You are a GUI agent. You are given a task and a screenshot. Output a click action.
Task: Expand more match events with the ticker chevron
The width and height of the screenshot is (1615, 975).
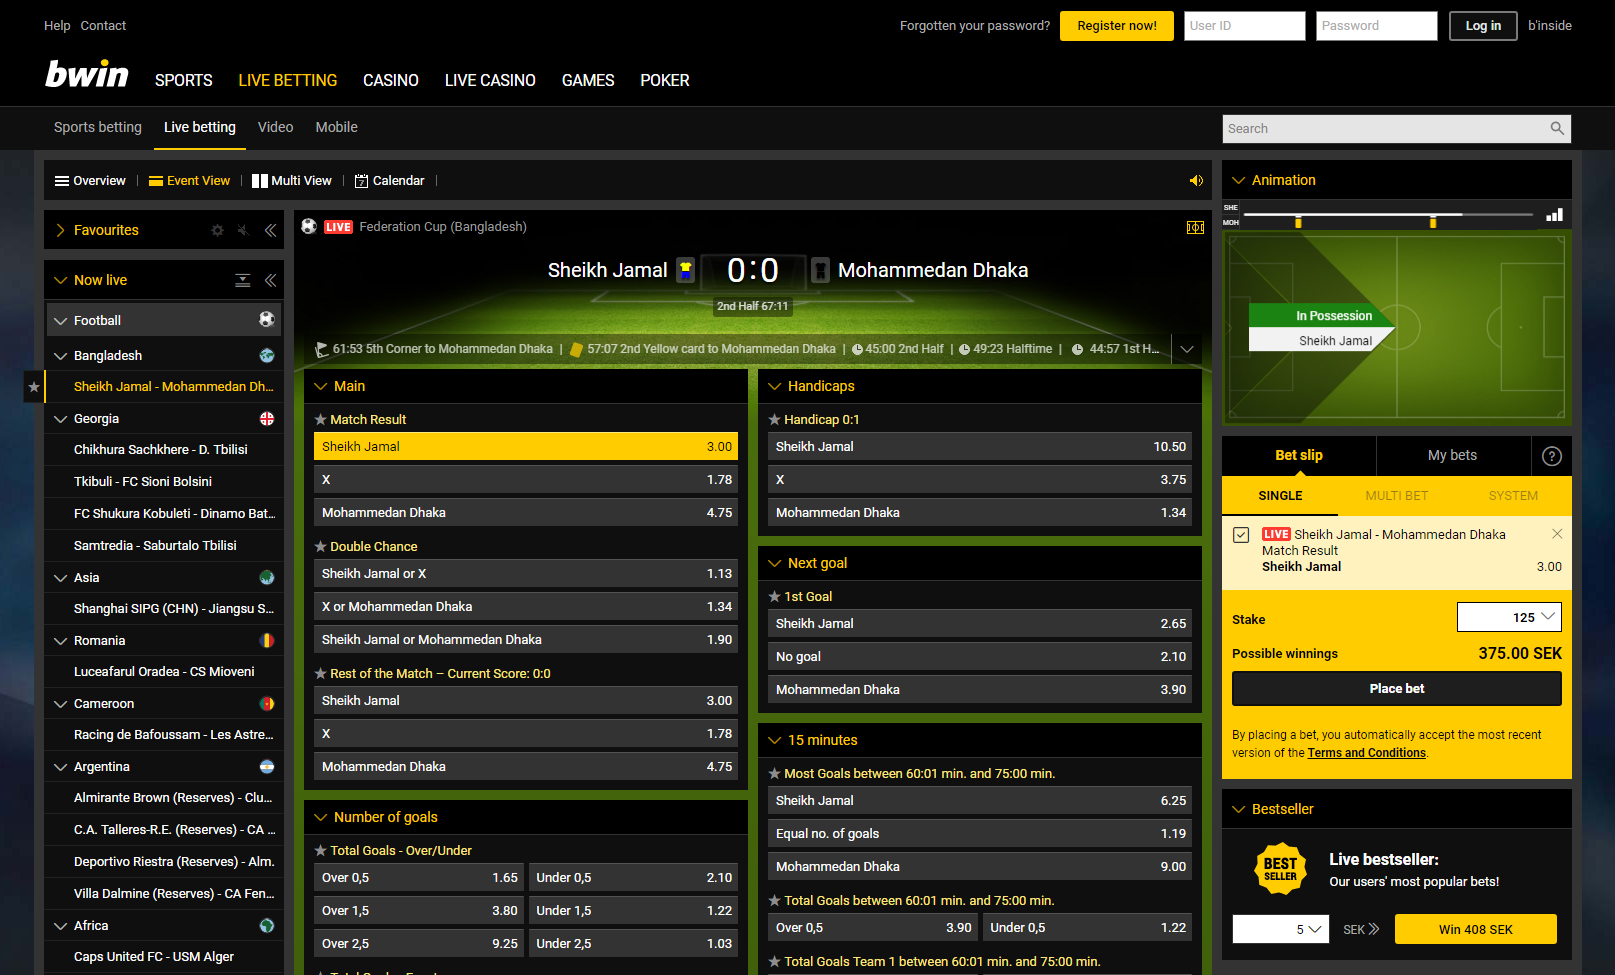click(x=1187, y=349)
